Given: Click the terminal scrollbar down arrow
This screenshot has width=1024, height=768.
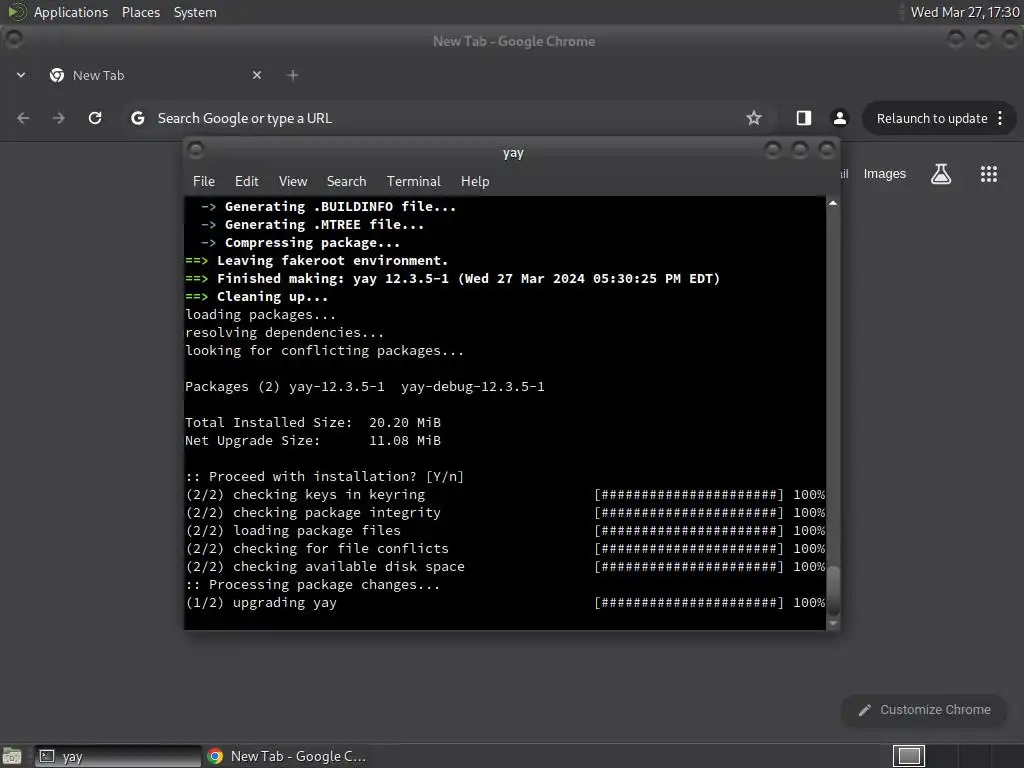Looking at the screenshot, I should pos(833,624).
